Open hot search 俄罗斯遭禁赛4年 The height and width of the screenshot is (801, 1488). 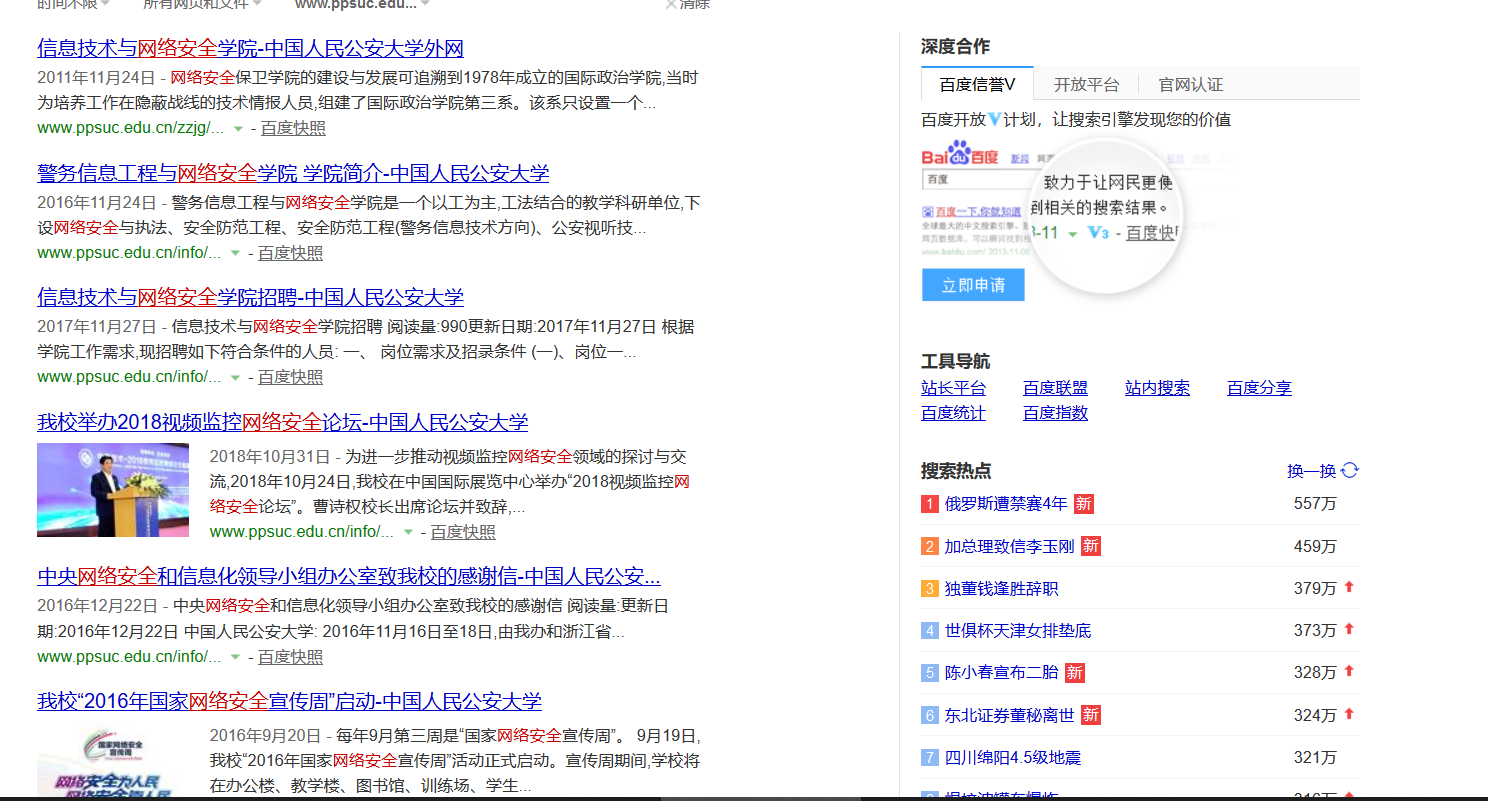1006,504
